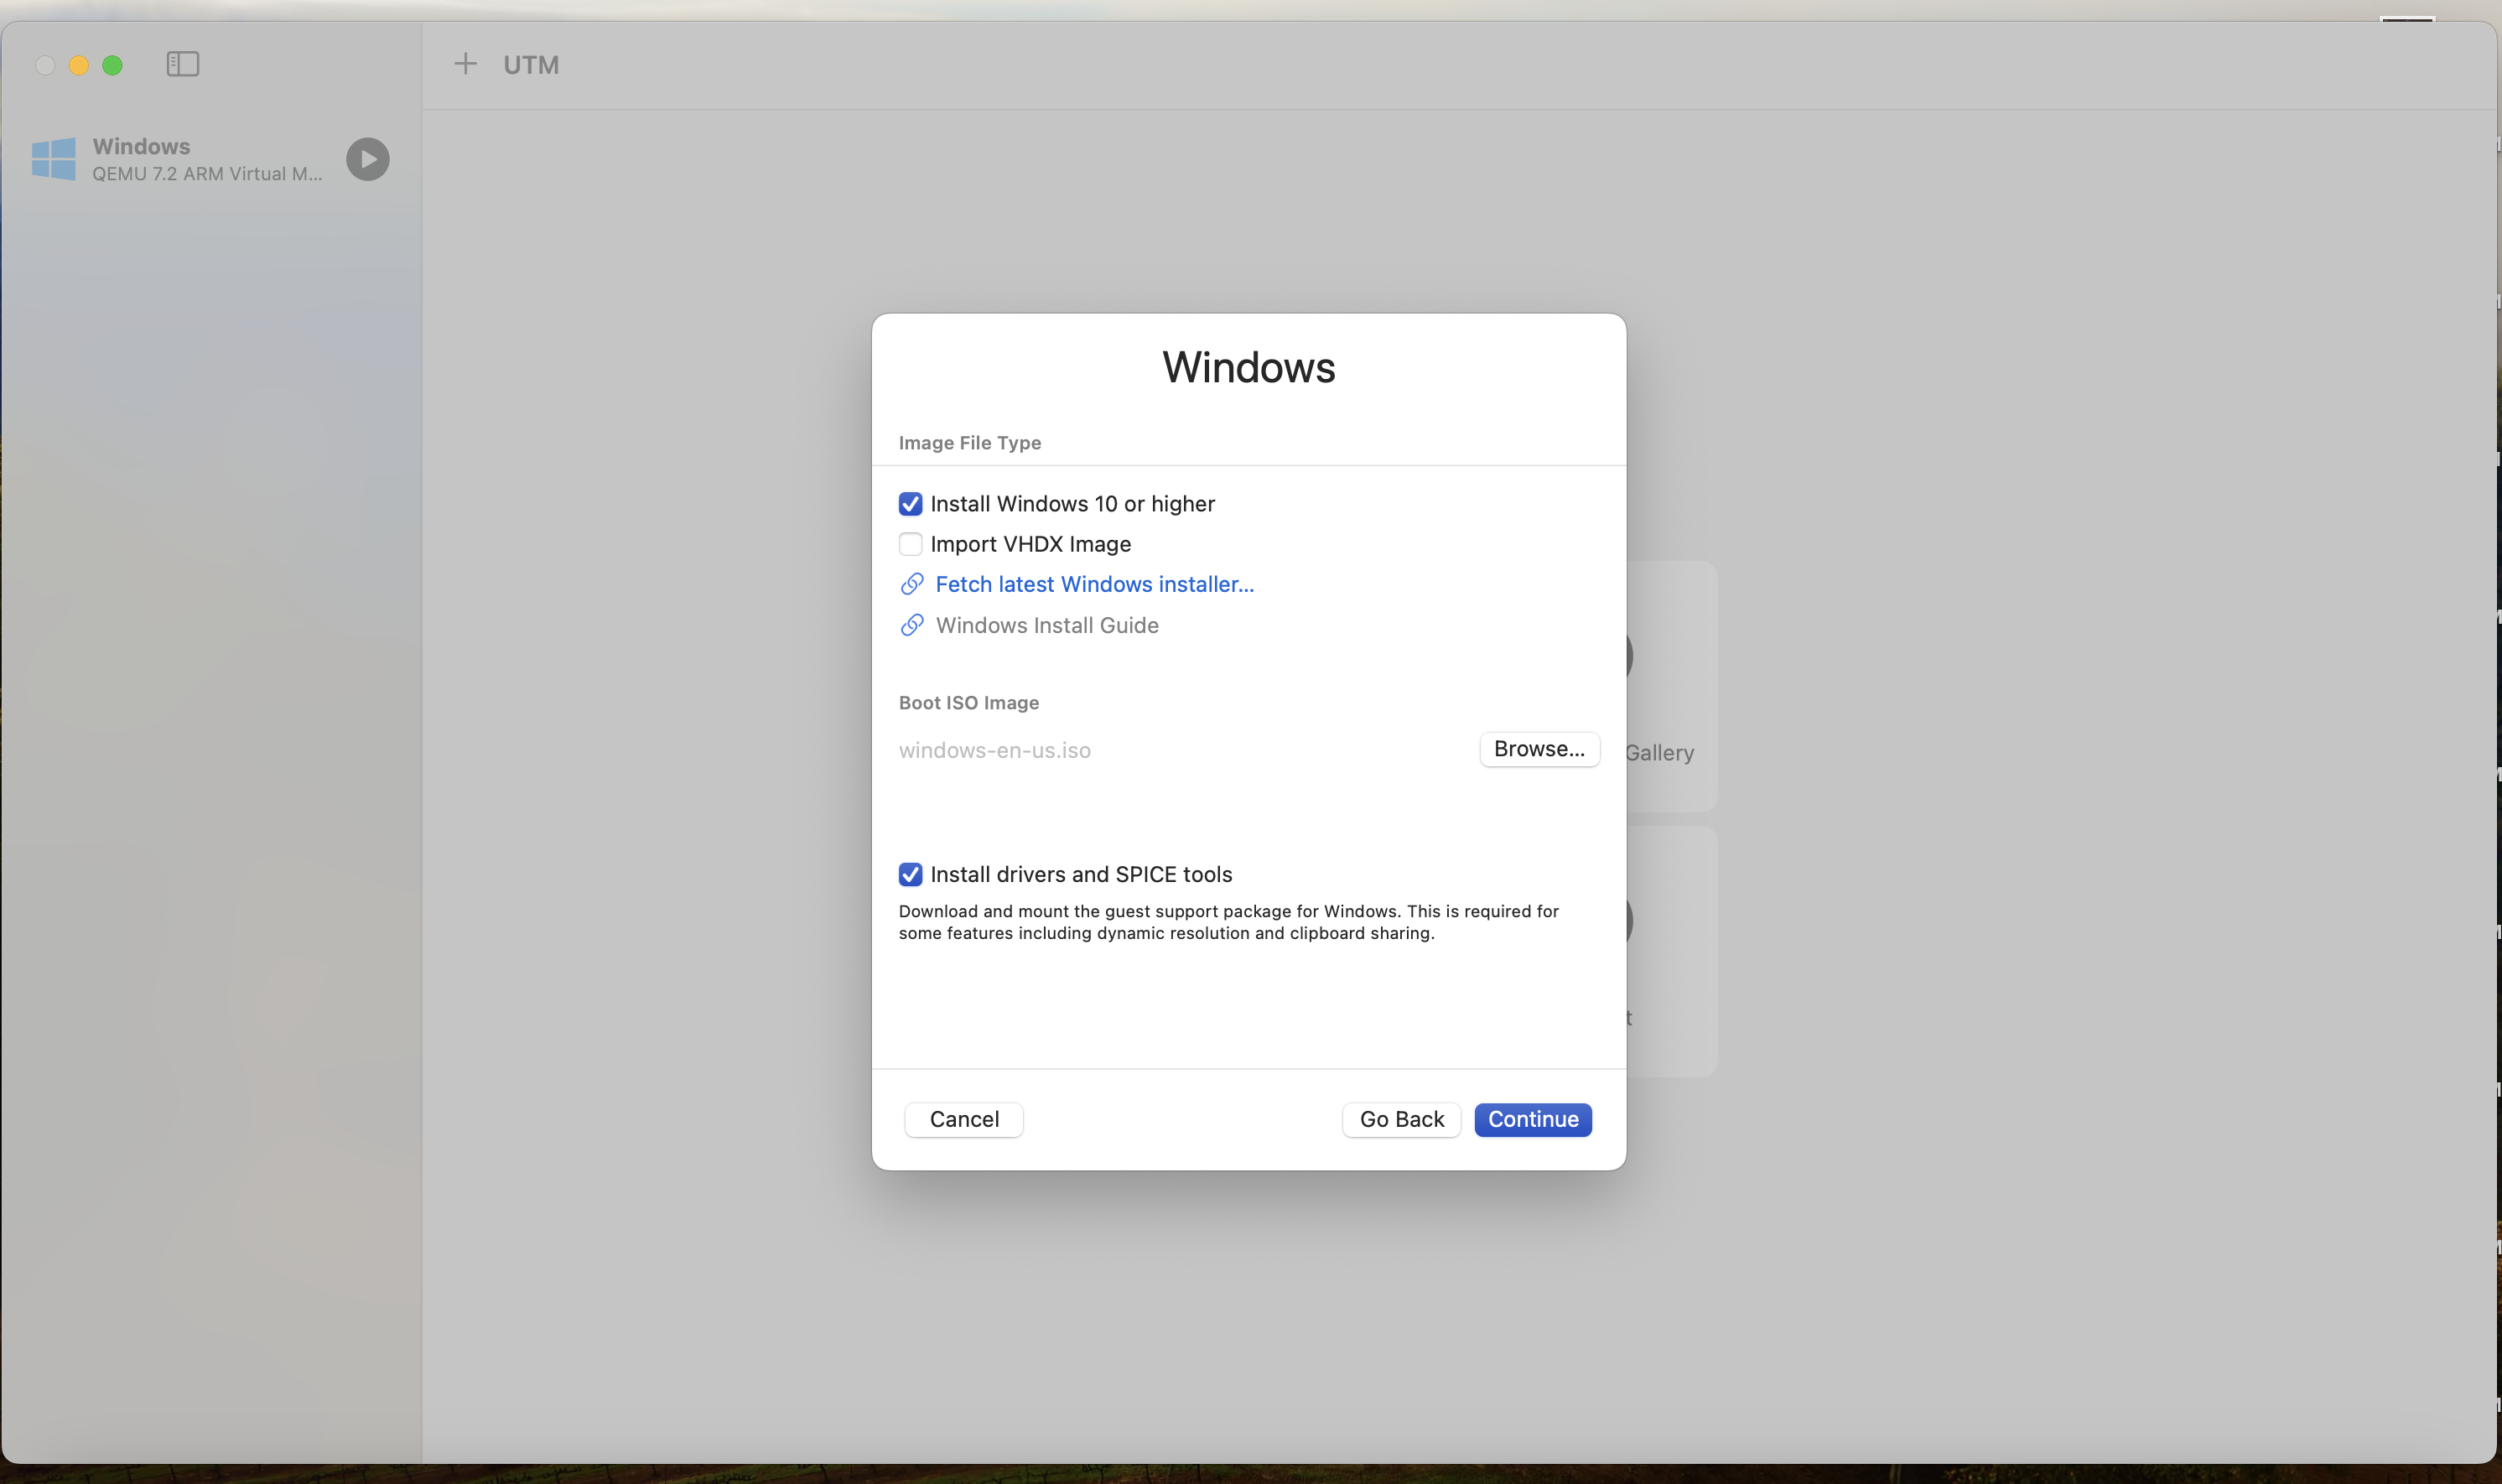Image resolution: width=2502 pixels, height=1484 pixels.
Task: Toggle the sidebar visibility icon
Action: pyautogui.click(x=182, y=64)
